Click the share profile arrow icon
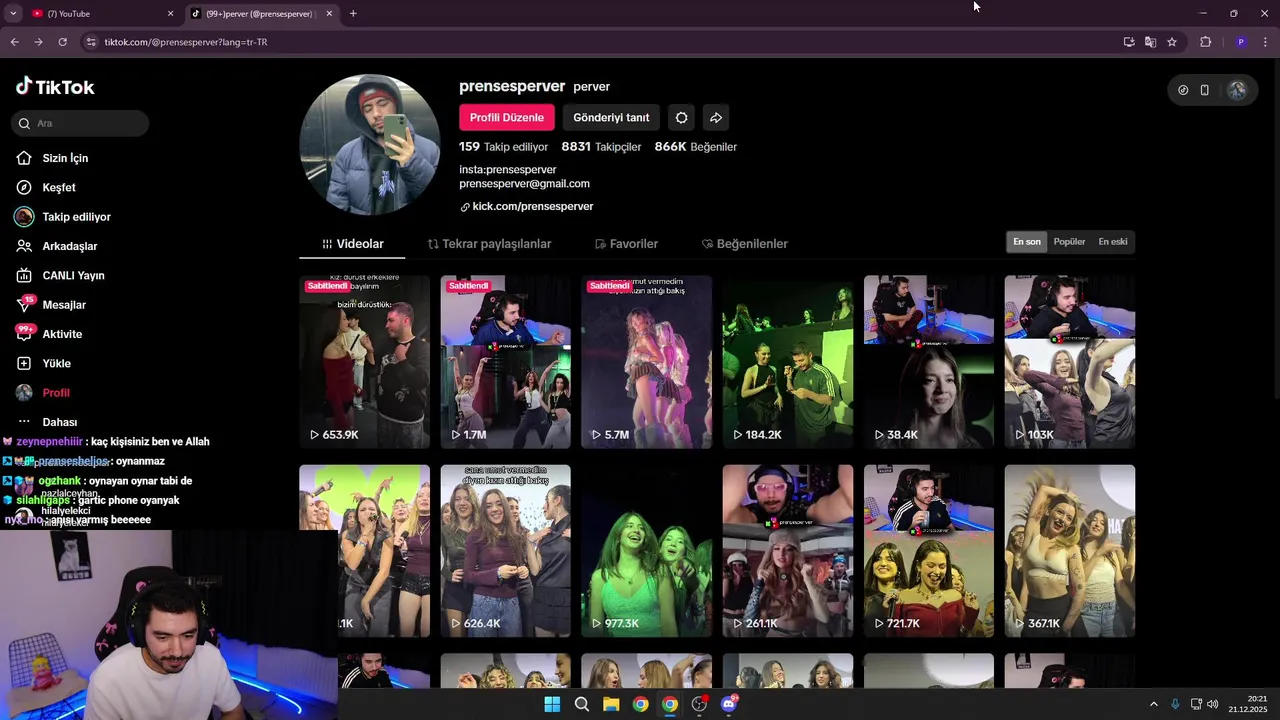1280x720 pixels. point(716,117)
